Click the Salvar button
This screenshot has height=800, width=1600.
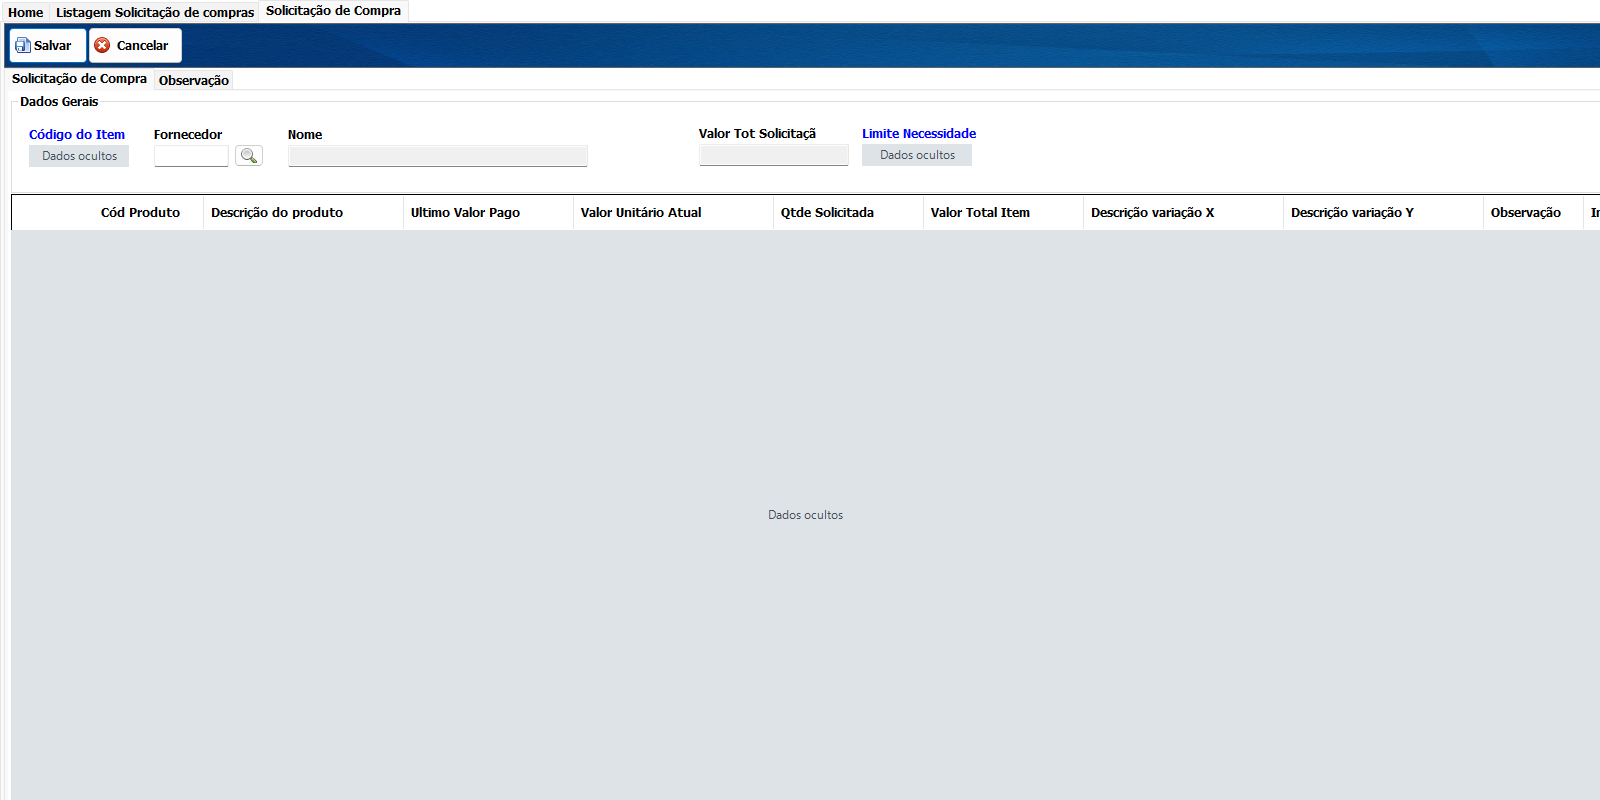48,46
